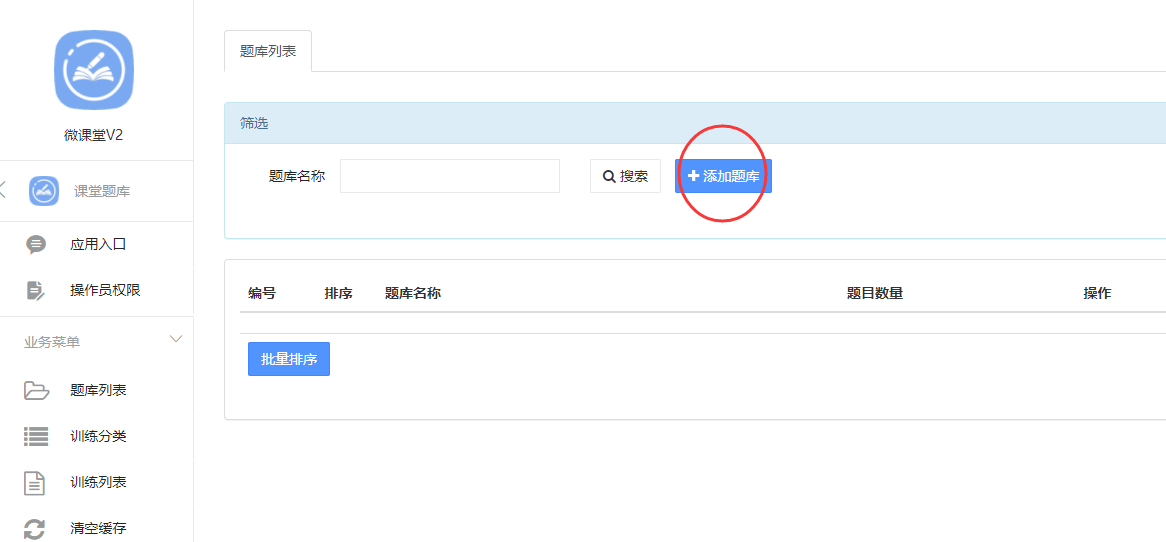Open 训练分类 sidebar menu item
Screen dimensions: 1166x542
(x=97, y=436)
